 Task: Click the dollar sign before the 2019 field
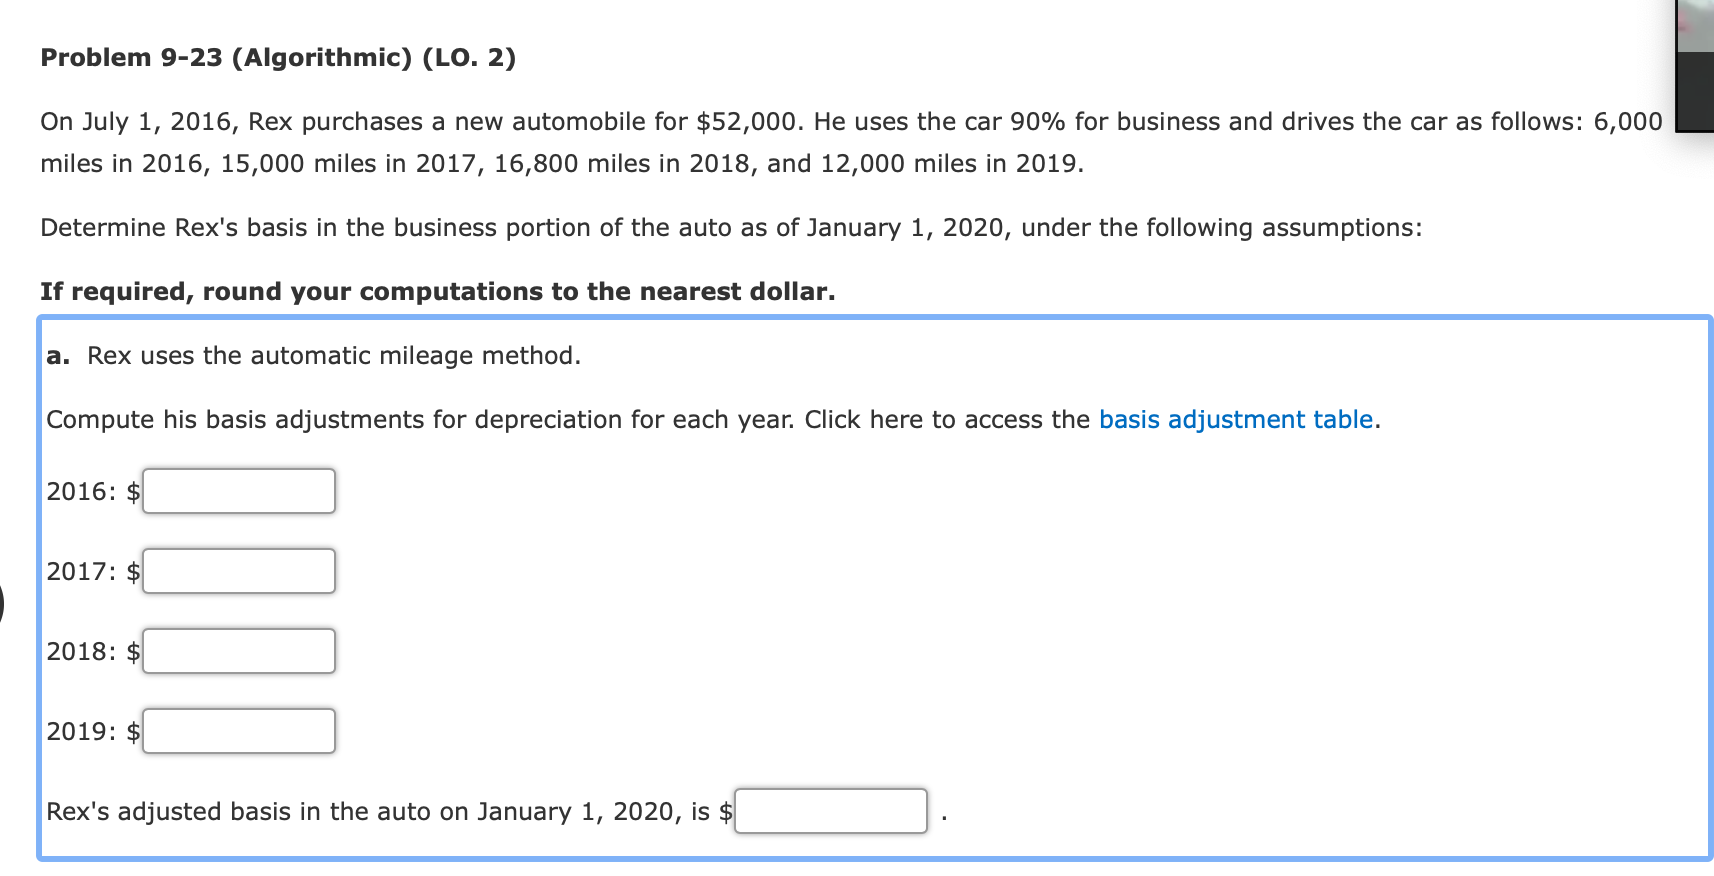(x=133, y=732)
